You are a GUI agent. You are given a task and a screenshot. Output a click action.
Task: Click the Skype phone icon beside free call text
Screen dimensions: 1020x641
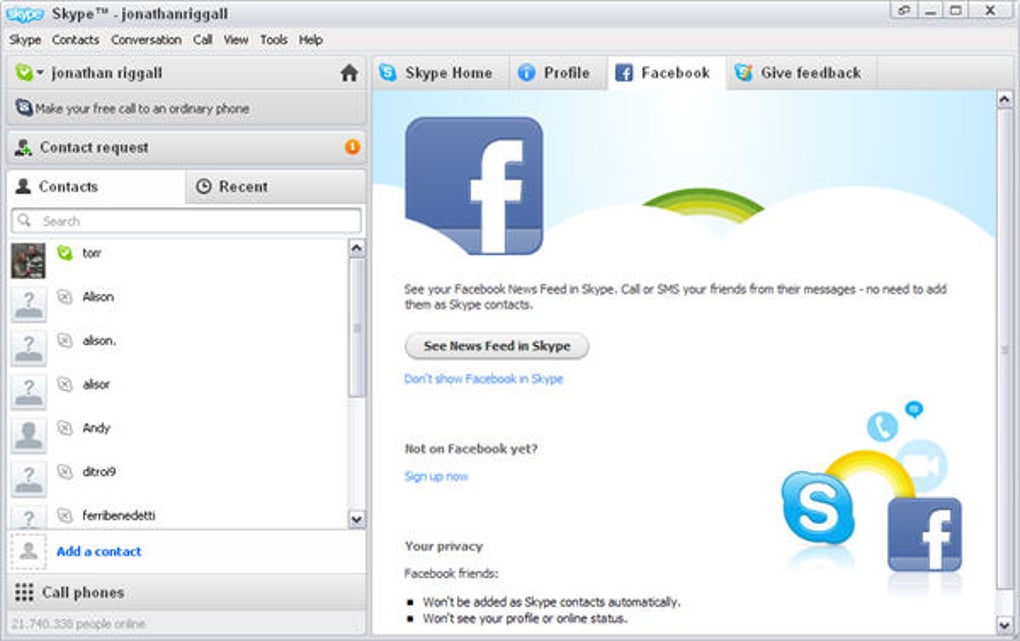coord(24,107)
